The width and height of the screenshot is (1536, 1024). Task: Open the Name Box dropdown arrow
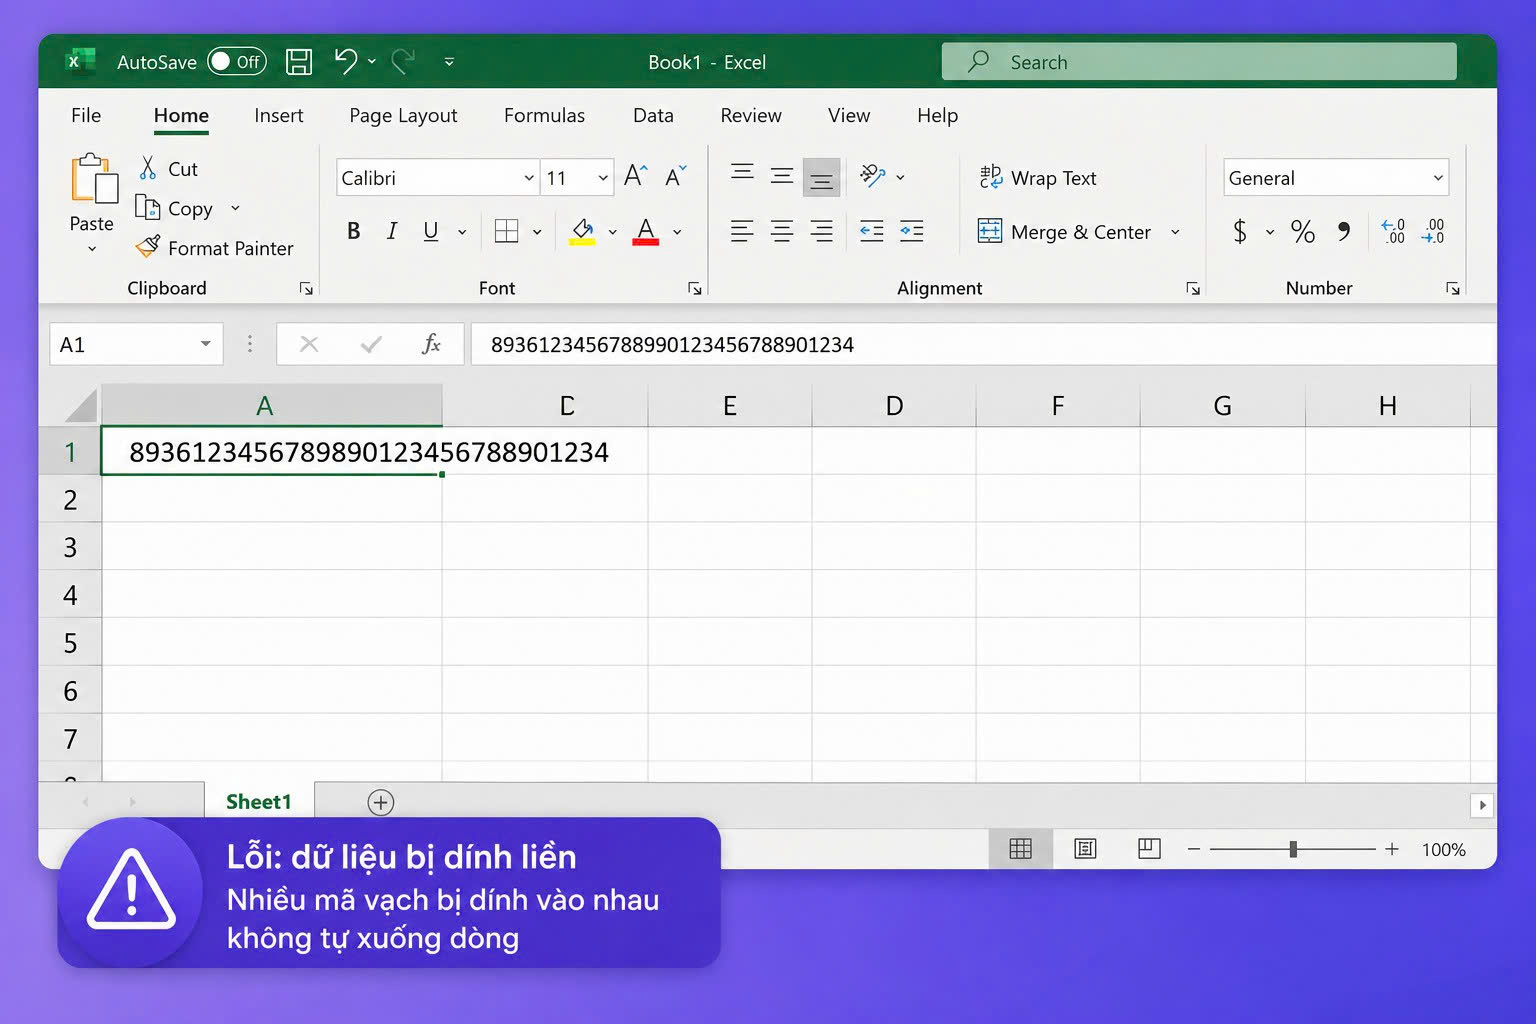coord(205,344)
